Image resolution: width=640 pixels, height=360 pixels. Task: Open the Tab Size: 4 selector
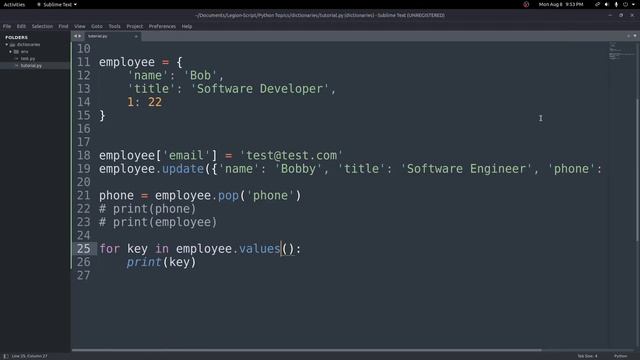[x=587, y=356]
